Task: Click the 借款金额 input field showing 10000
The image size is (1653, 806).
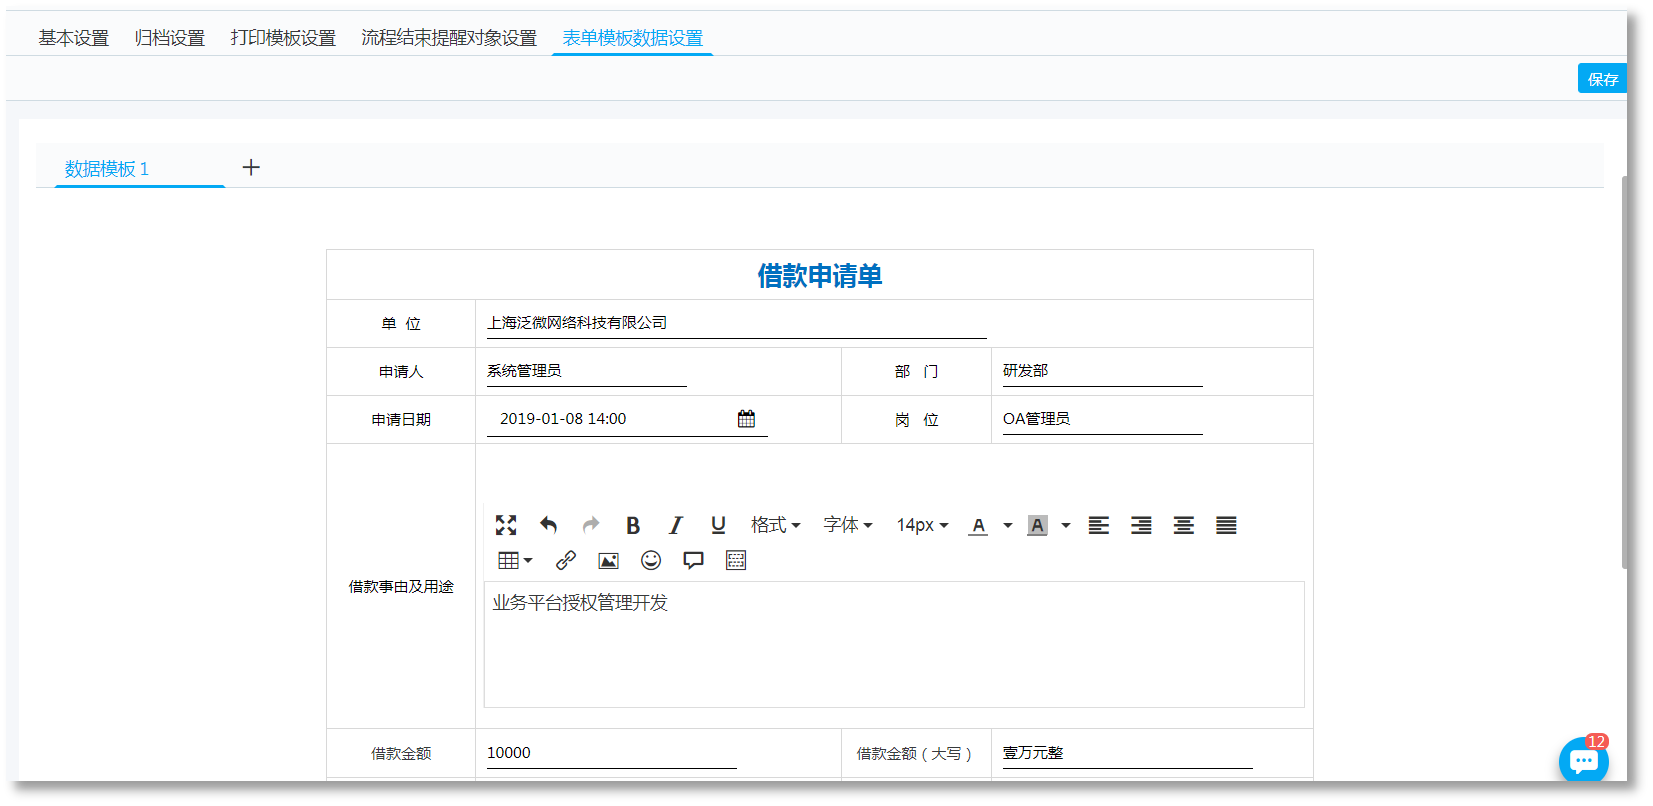Action: click(x=610, y=753)
